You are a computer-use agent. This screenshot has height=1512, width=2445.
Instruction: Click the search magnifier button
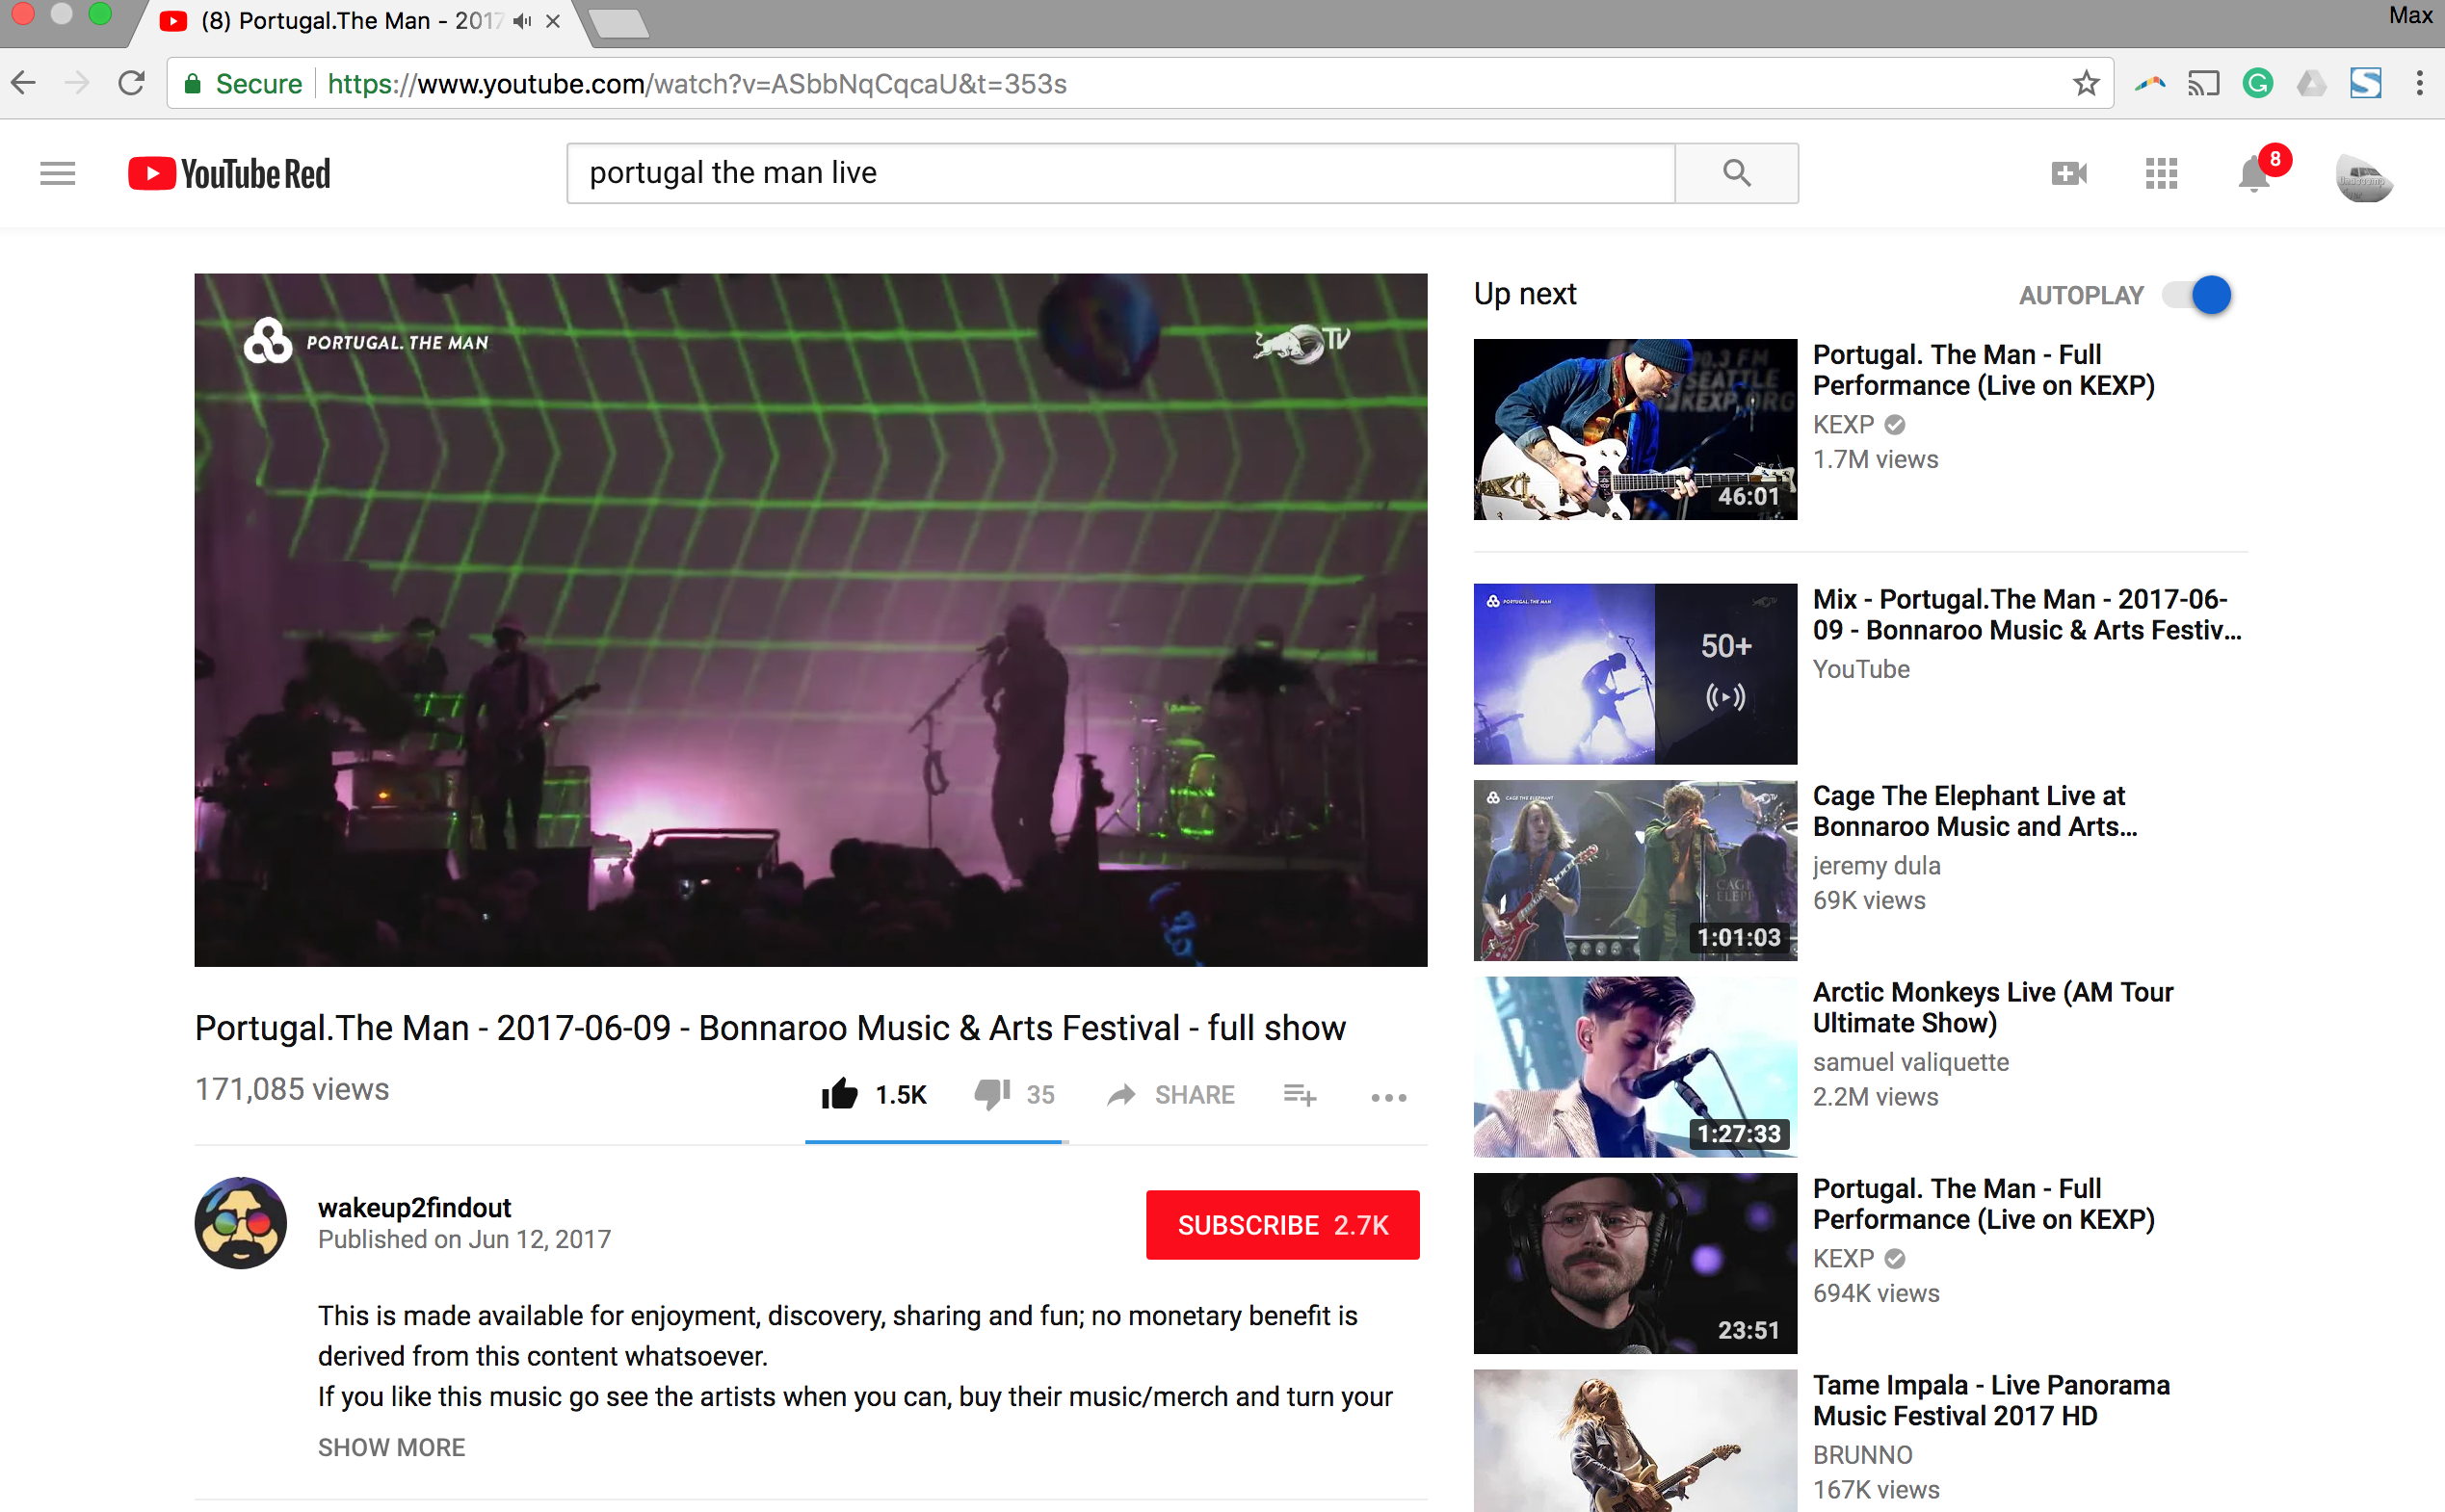click(x=1736, y=173)
